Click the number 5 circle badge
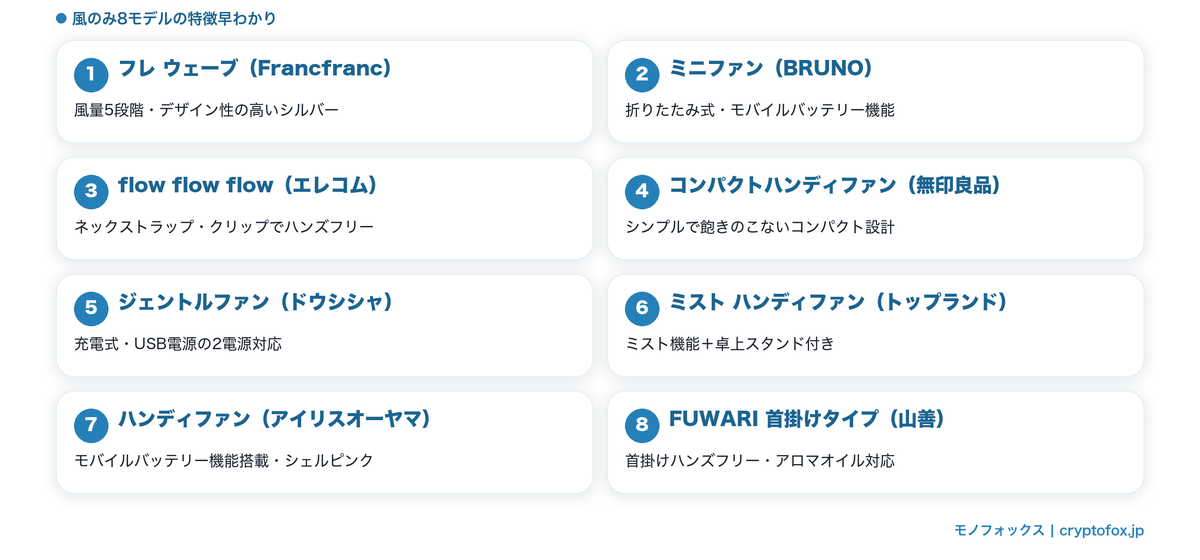 click(91, 308)
